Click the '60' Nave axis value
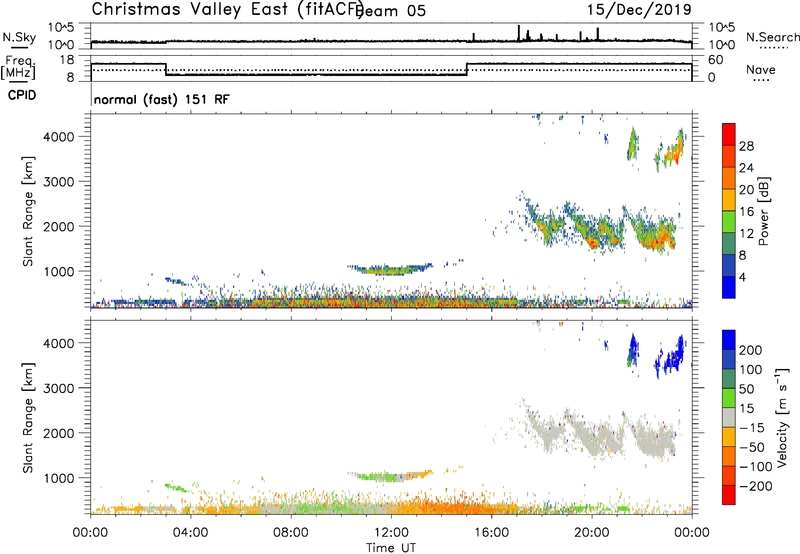 coord(715,60)
